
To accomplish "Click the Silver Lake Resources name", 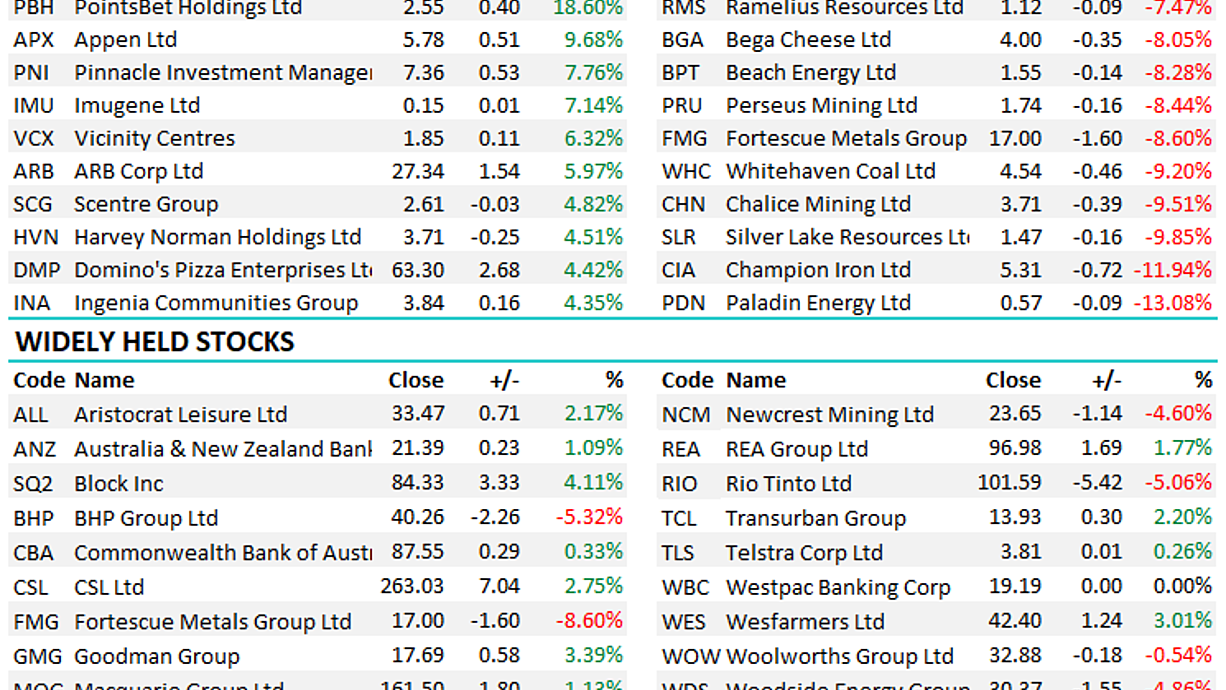I will point(848,238).
